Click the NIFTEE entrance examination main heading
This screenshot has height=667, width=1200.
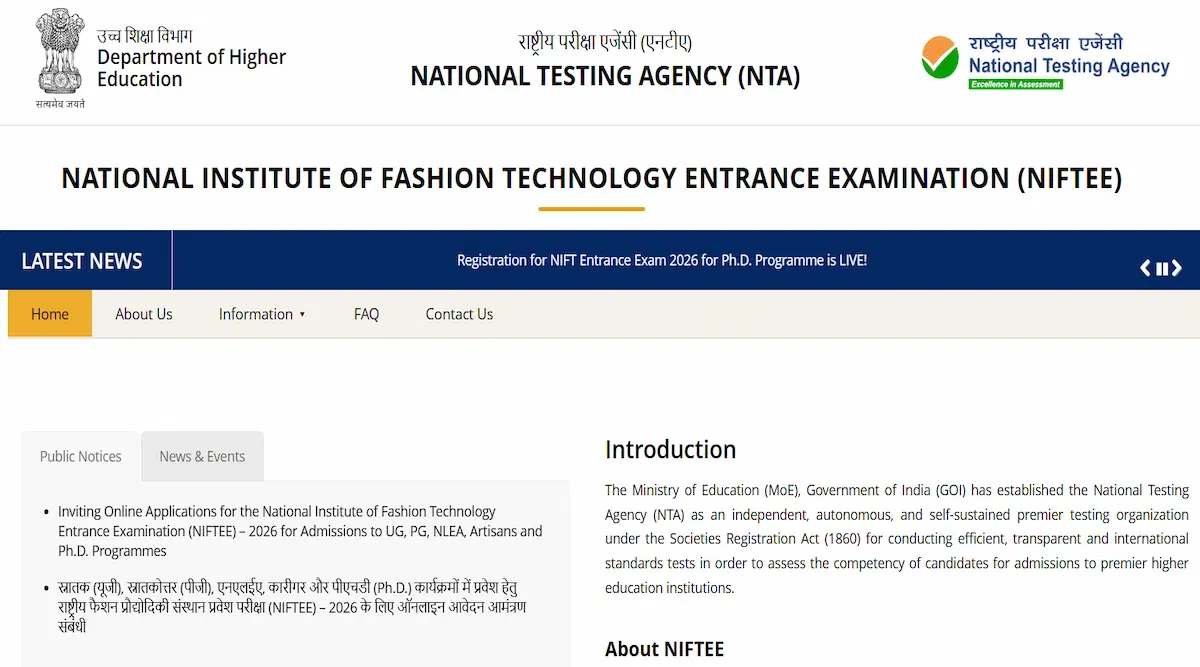pyautogui.click(x=591, y=179)
